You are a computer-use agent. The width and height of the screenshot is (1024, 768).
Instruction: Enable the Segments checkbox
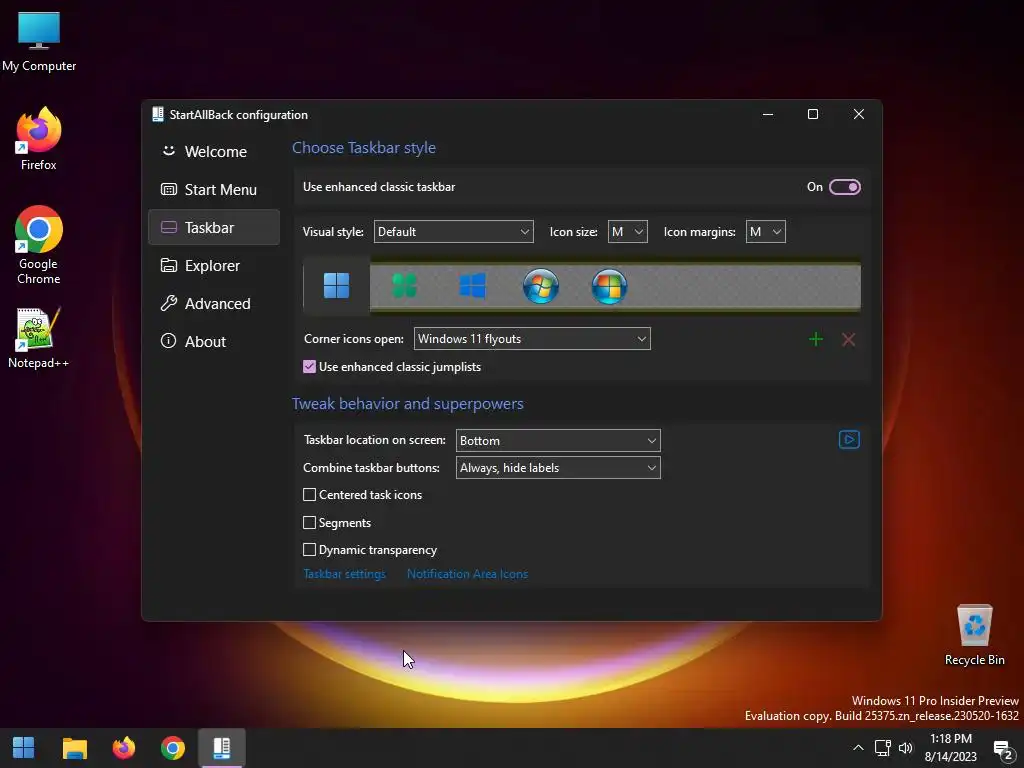point(310,522)
